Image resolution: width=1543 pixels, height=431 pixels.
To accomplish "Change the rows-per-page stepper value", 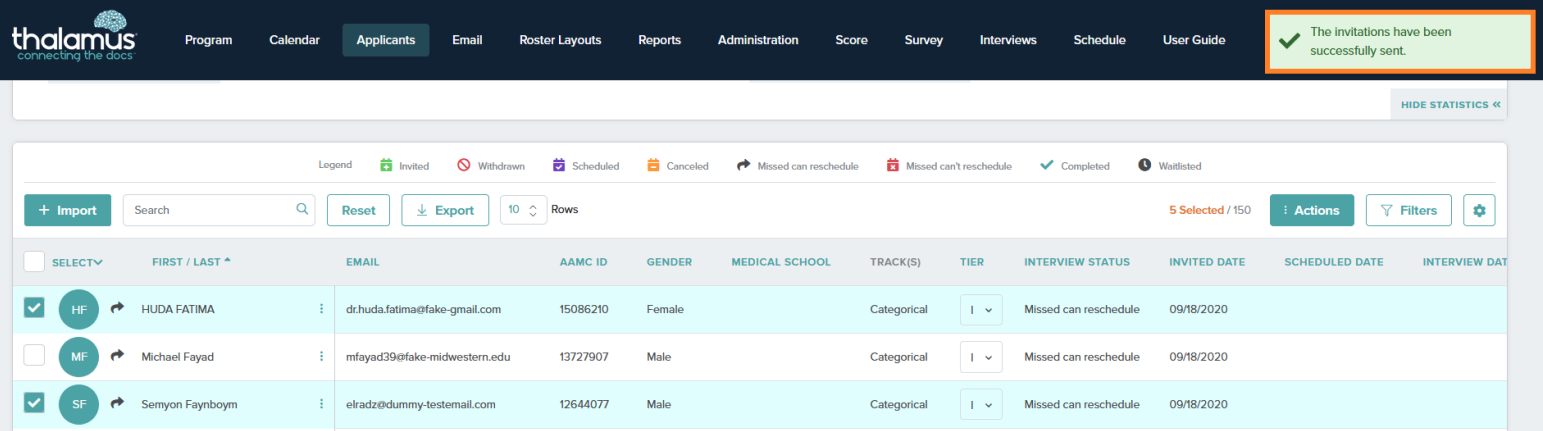I will [x=533, y=210].
